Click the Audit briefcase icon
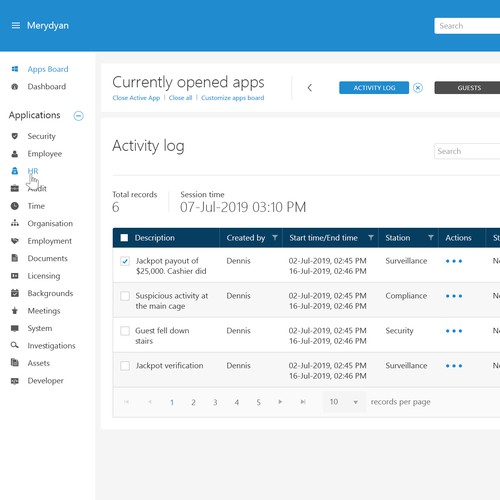 tap(15, 188)
